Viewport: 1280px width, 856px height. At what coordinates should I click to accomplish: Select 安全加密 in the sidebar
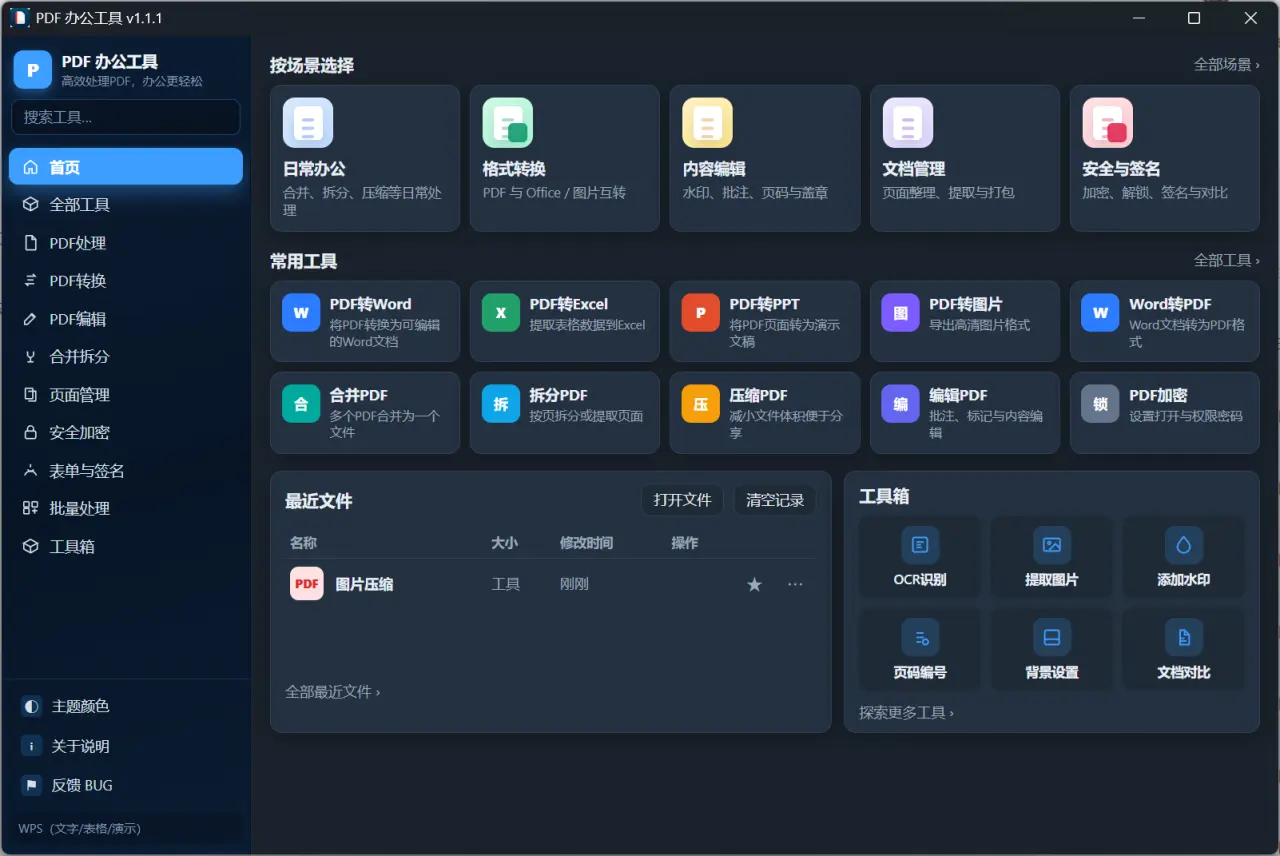(x=126, y=433)
